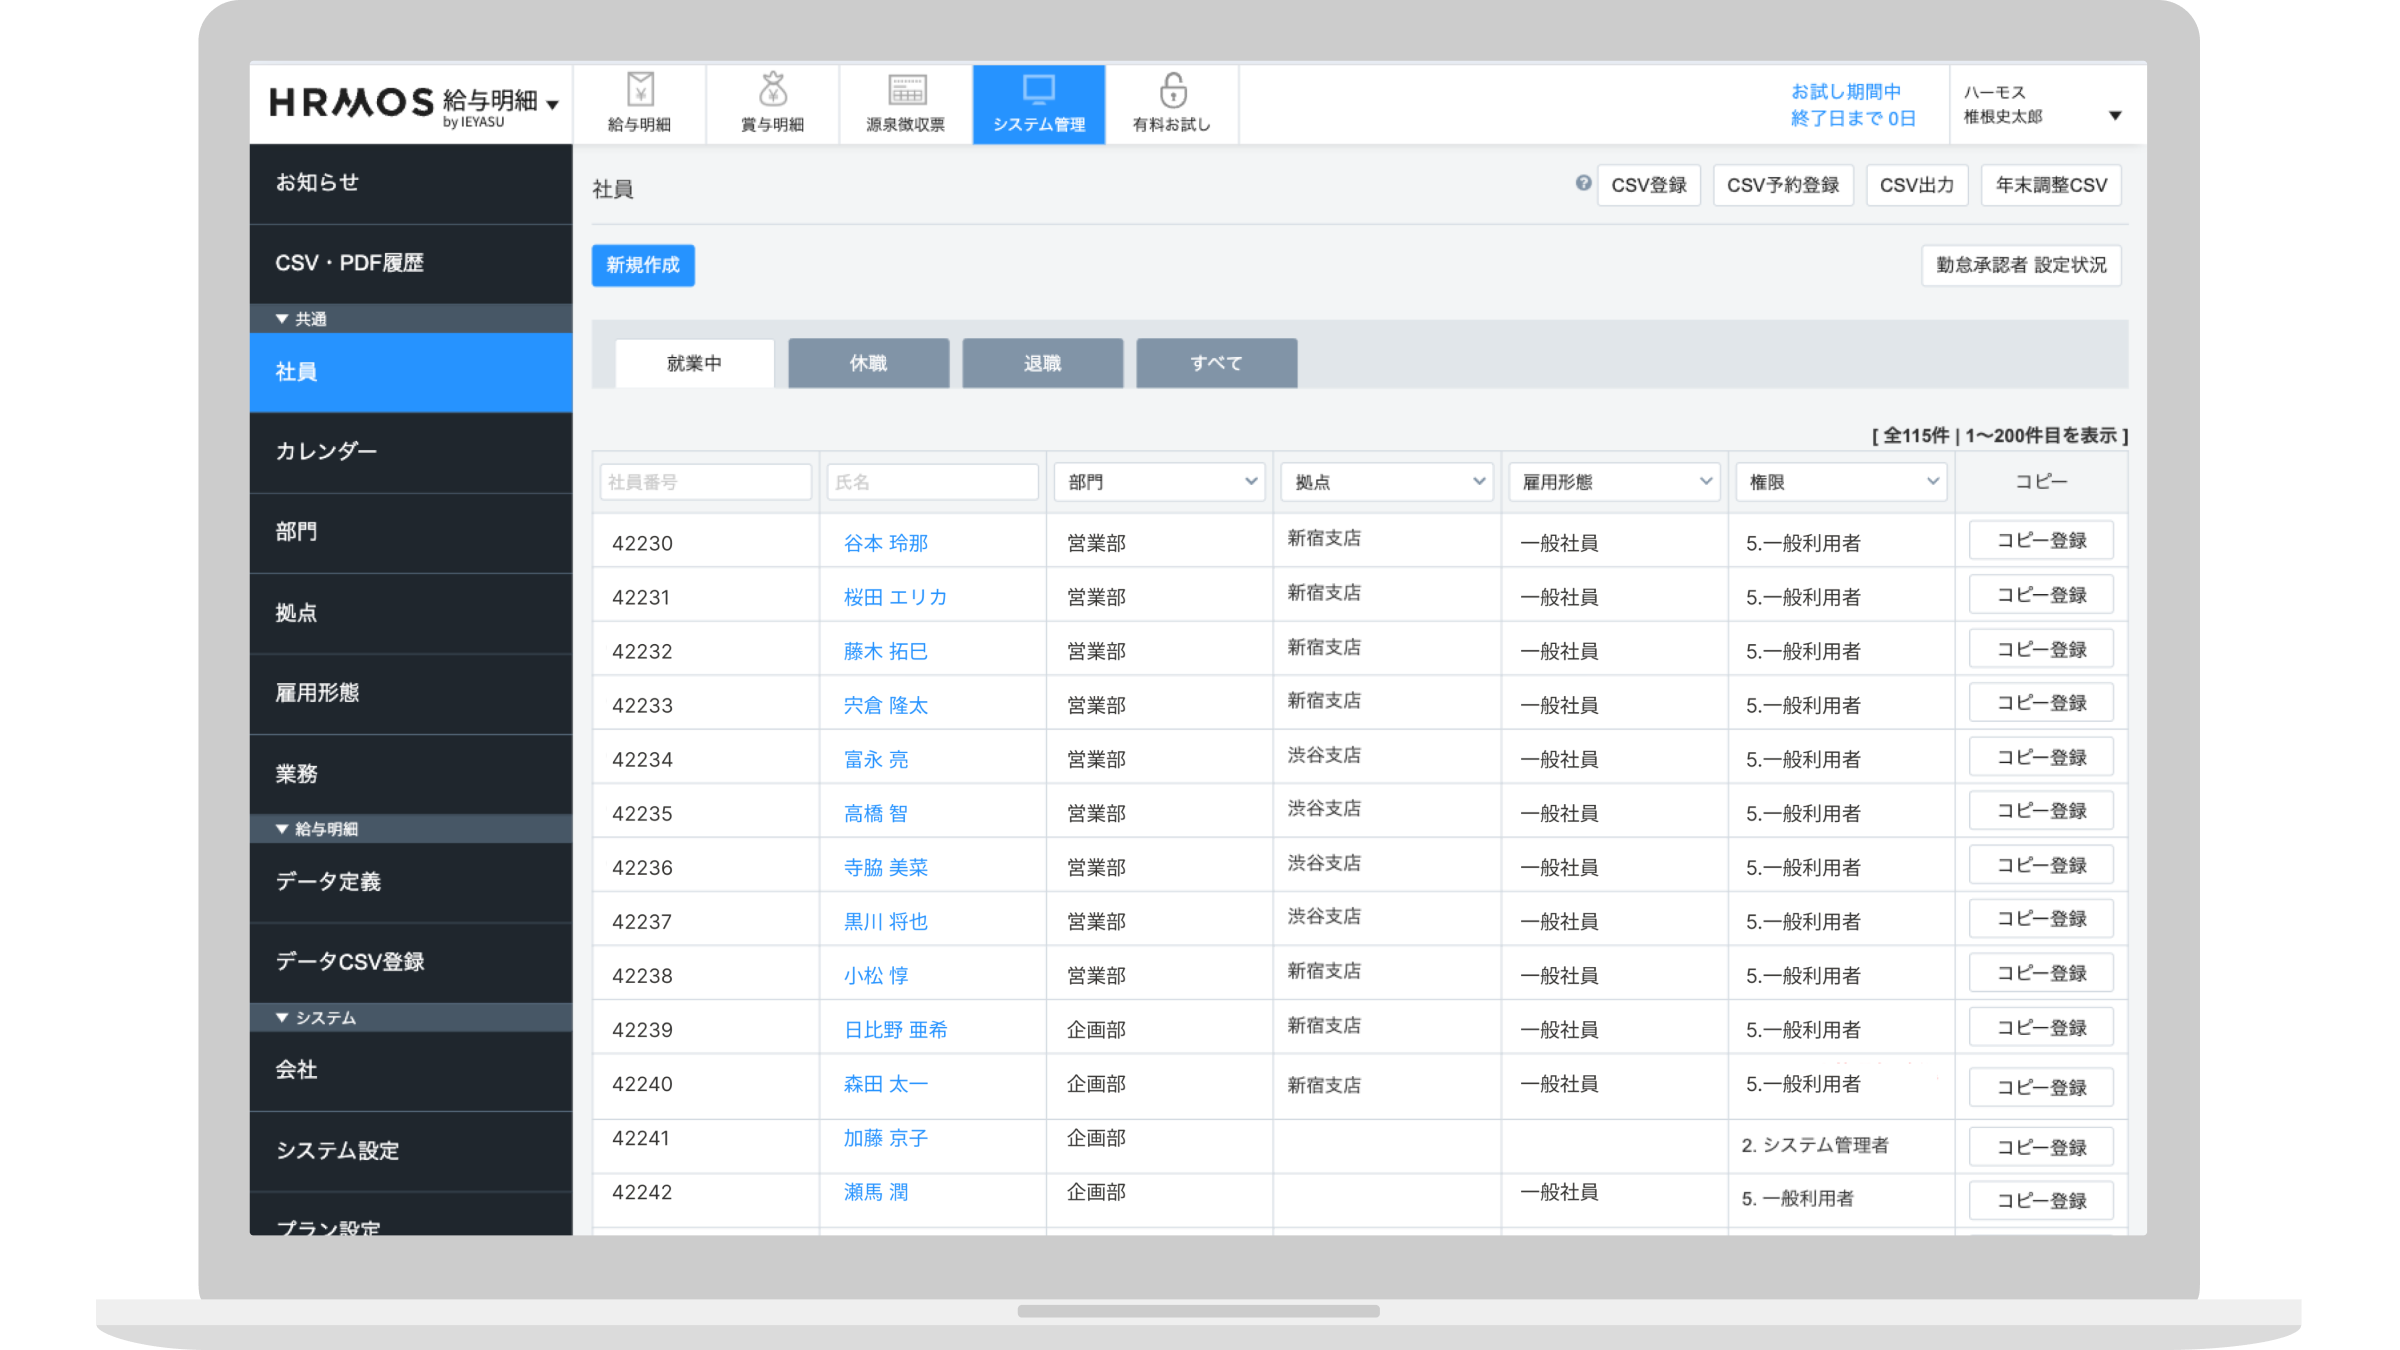Open the HRMOS product switcher arrow
Screen dimensions: 2400x1350
(x=553, y=104)
